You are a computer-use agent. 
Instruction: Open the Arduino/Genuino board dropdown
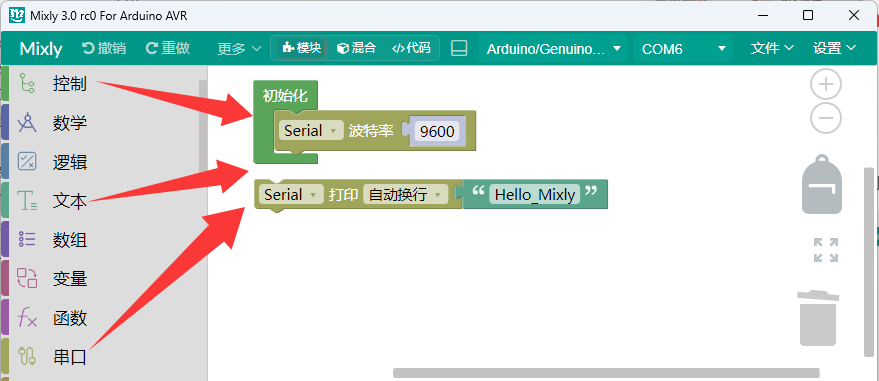pyautogui.click(x=554, y=49)
